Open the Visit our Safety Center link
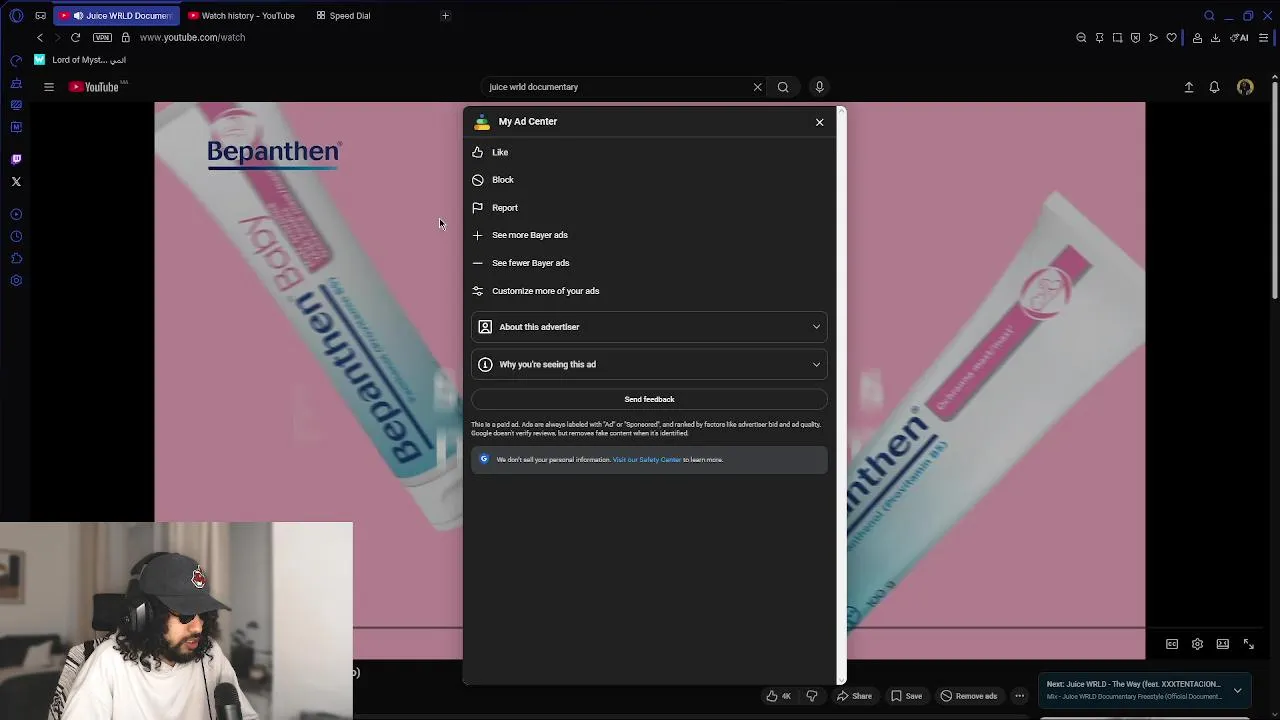This screenshot has height=720, width=1280. coord(647,460)
